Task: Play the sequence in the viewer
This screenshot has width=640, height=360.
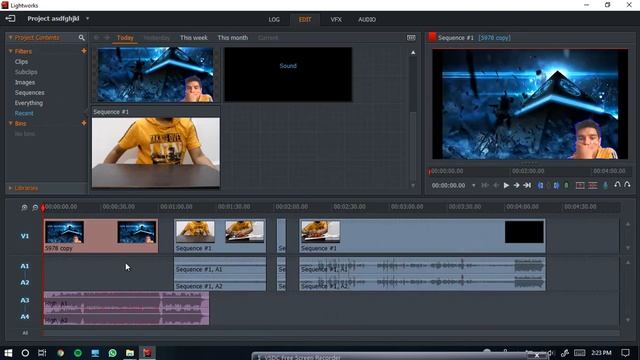Action: [x=506, y=185]
